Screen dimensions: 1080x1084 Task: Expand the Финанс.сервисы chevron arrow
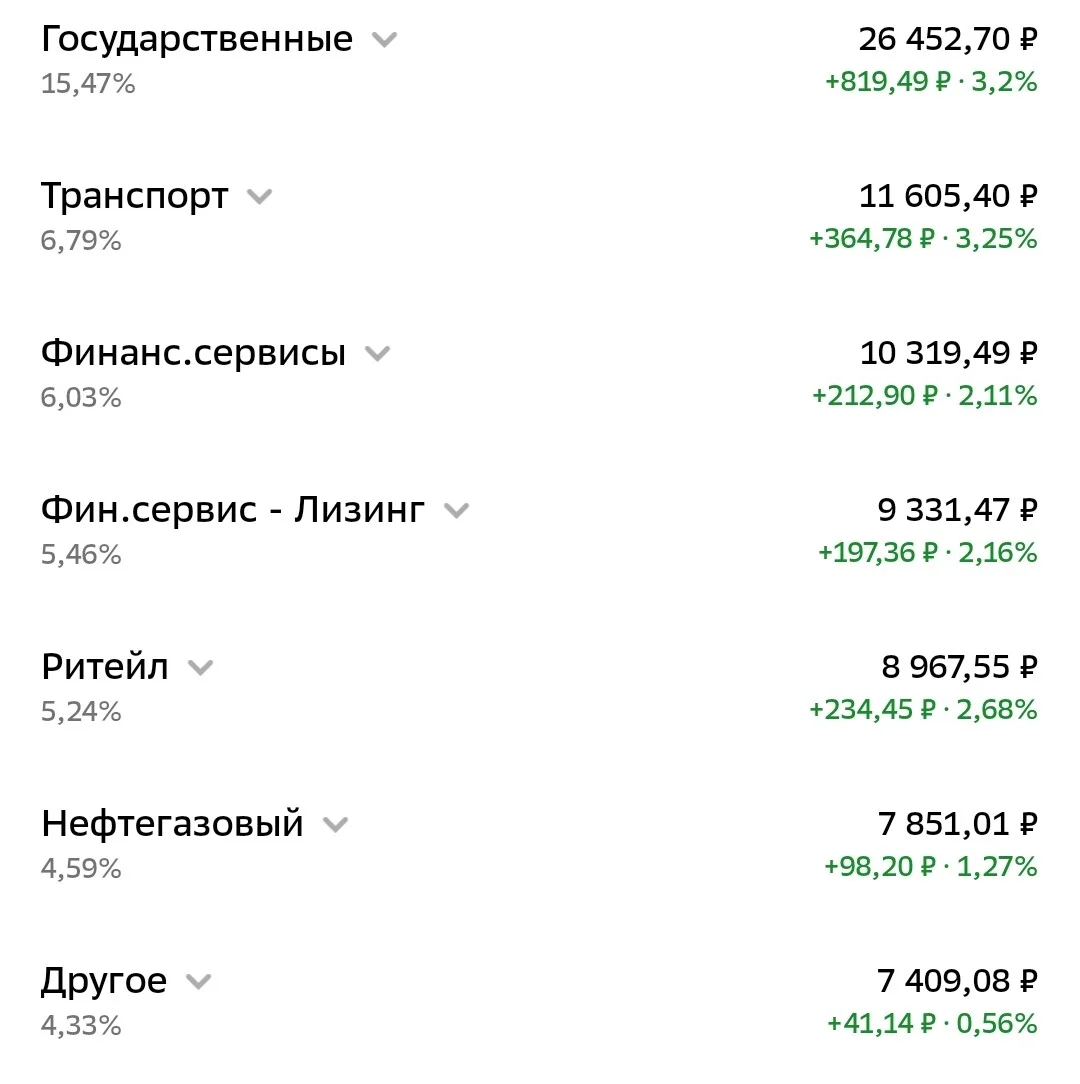(378, 354)
